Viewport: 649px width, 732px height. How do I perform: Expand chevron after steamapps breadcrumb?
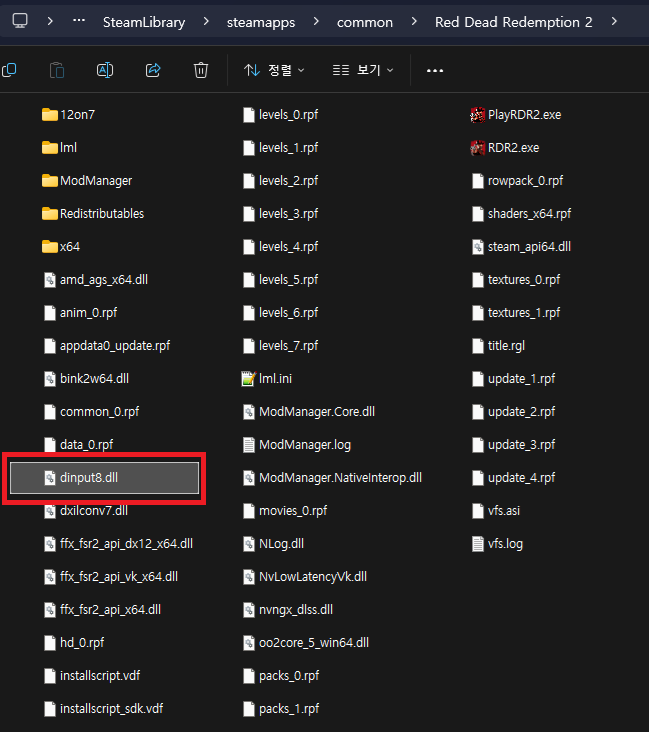tap(316, 21)
